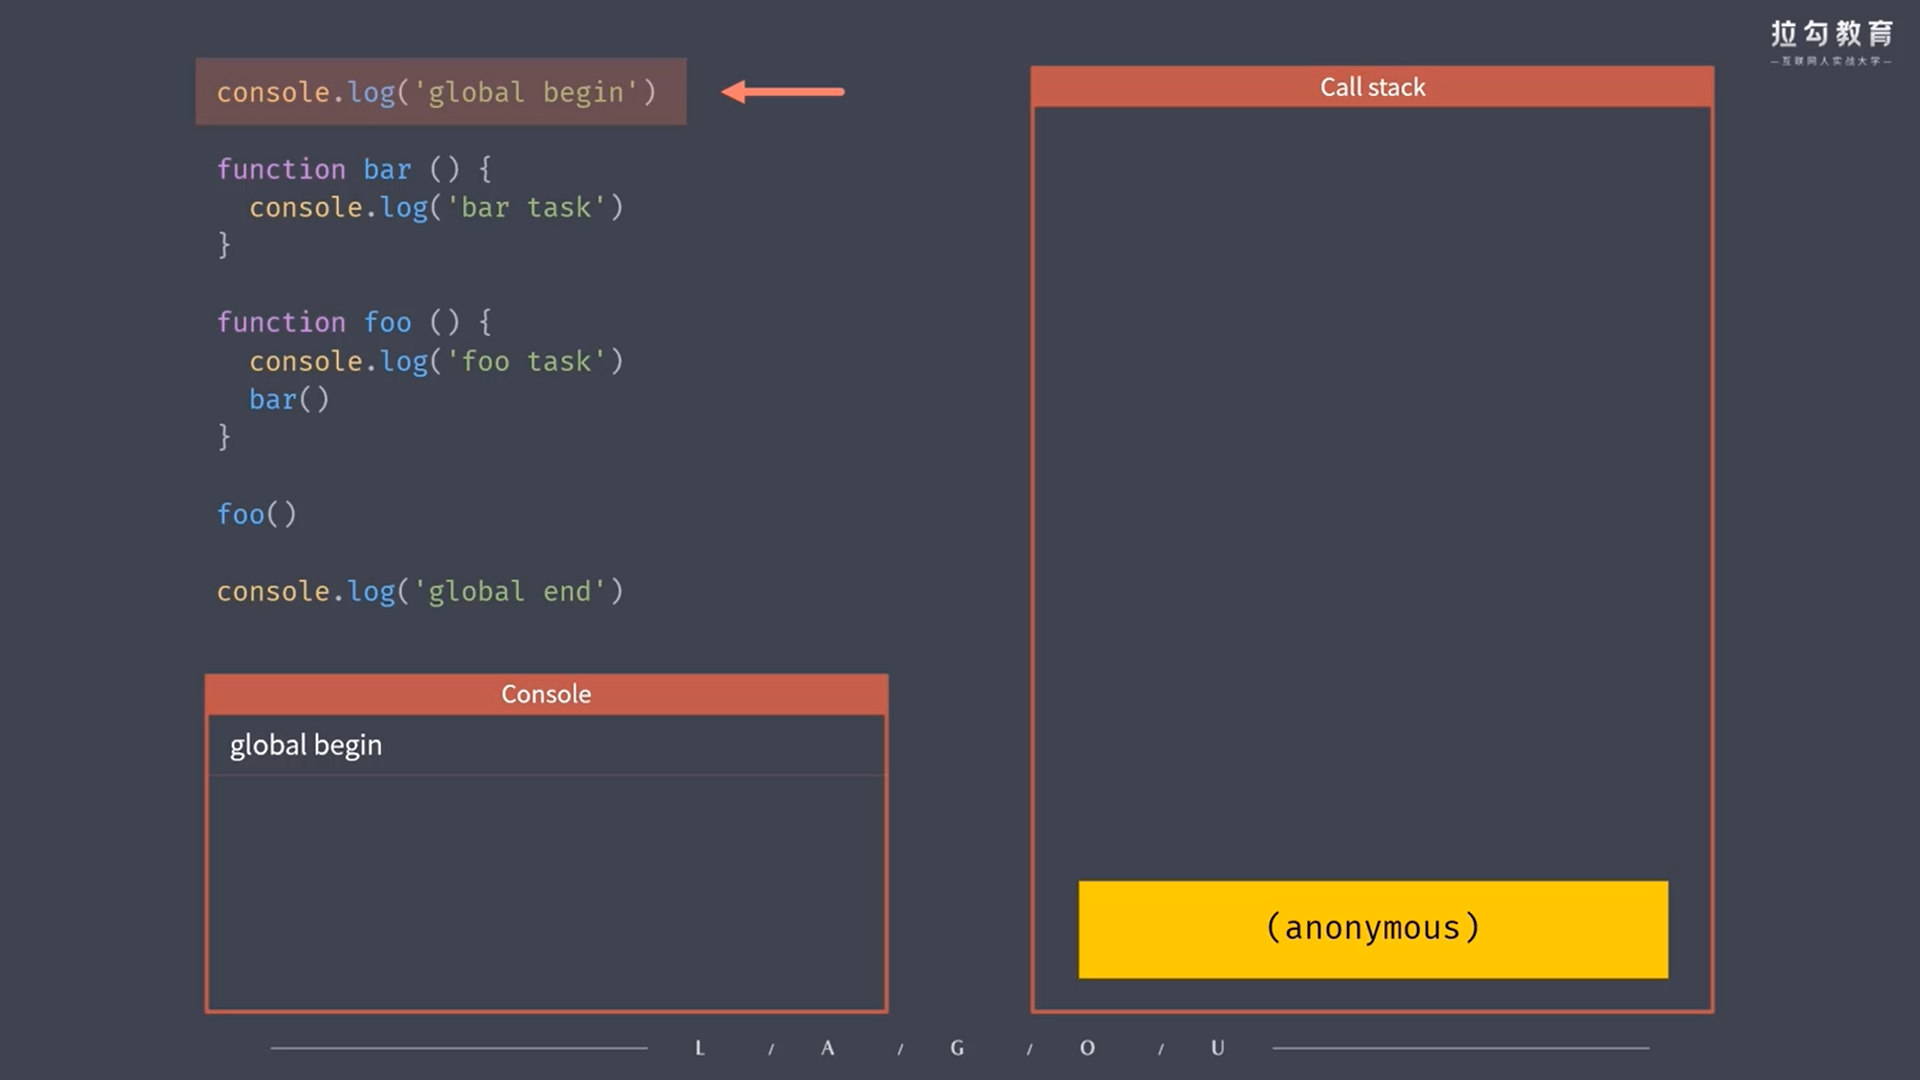Click the console.log('bar task') line
The height and width of the screenshot is (1080, 1920).
(x=436, y=207)
